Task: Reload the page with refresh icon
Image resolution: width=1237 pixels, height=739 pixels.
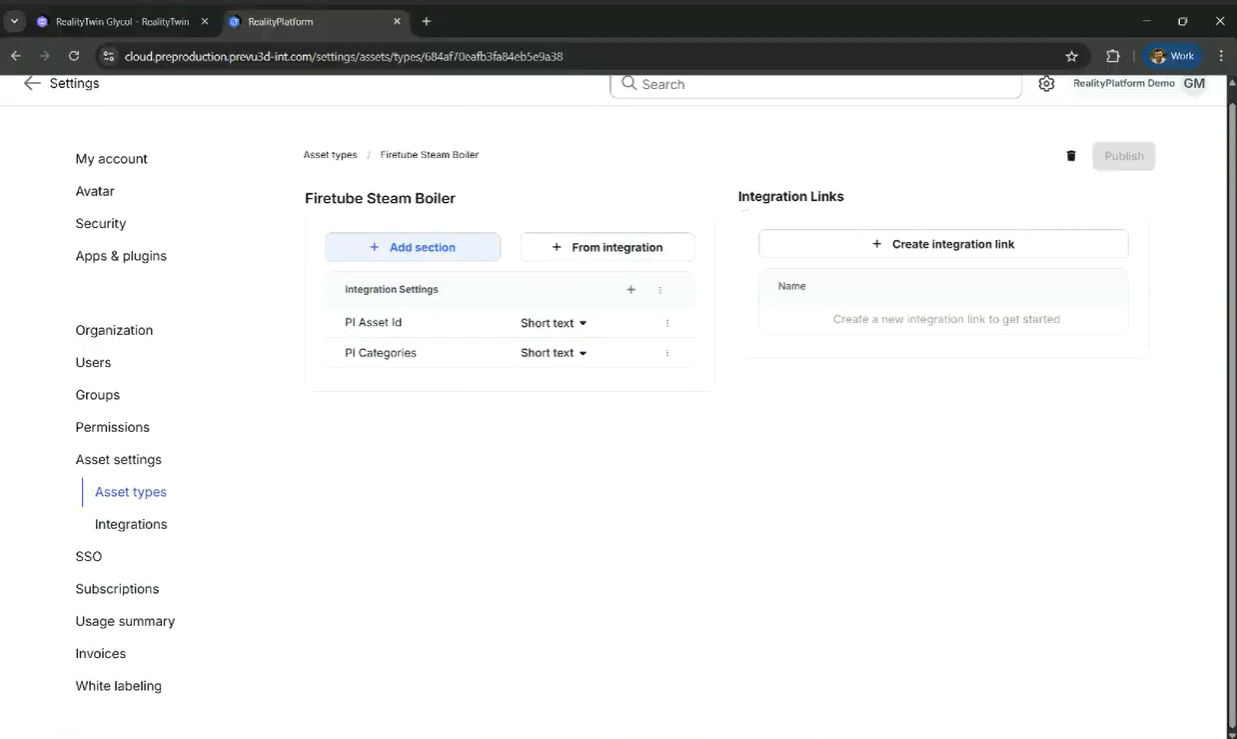Action: click(74, 56)
